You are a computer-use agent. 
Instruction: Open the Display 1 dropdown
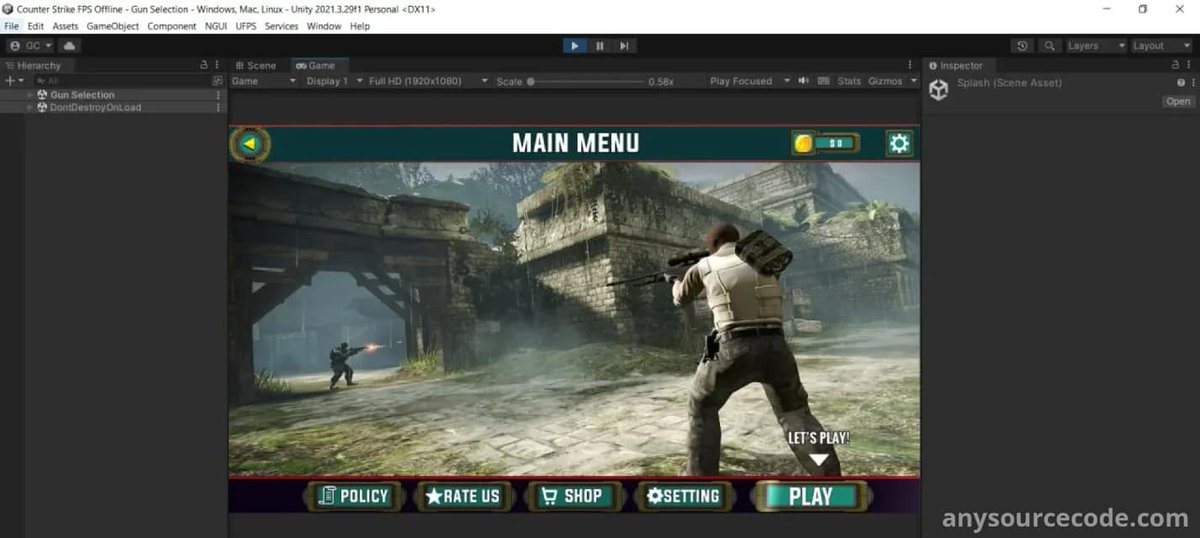click(333, 81)
